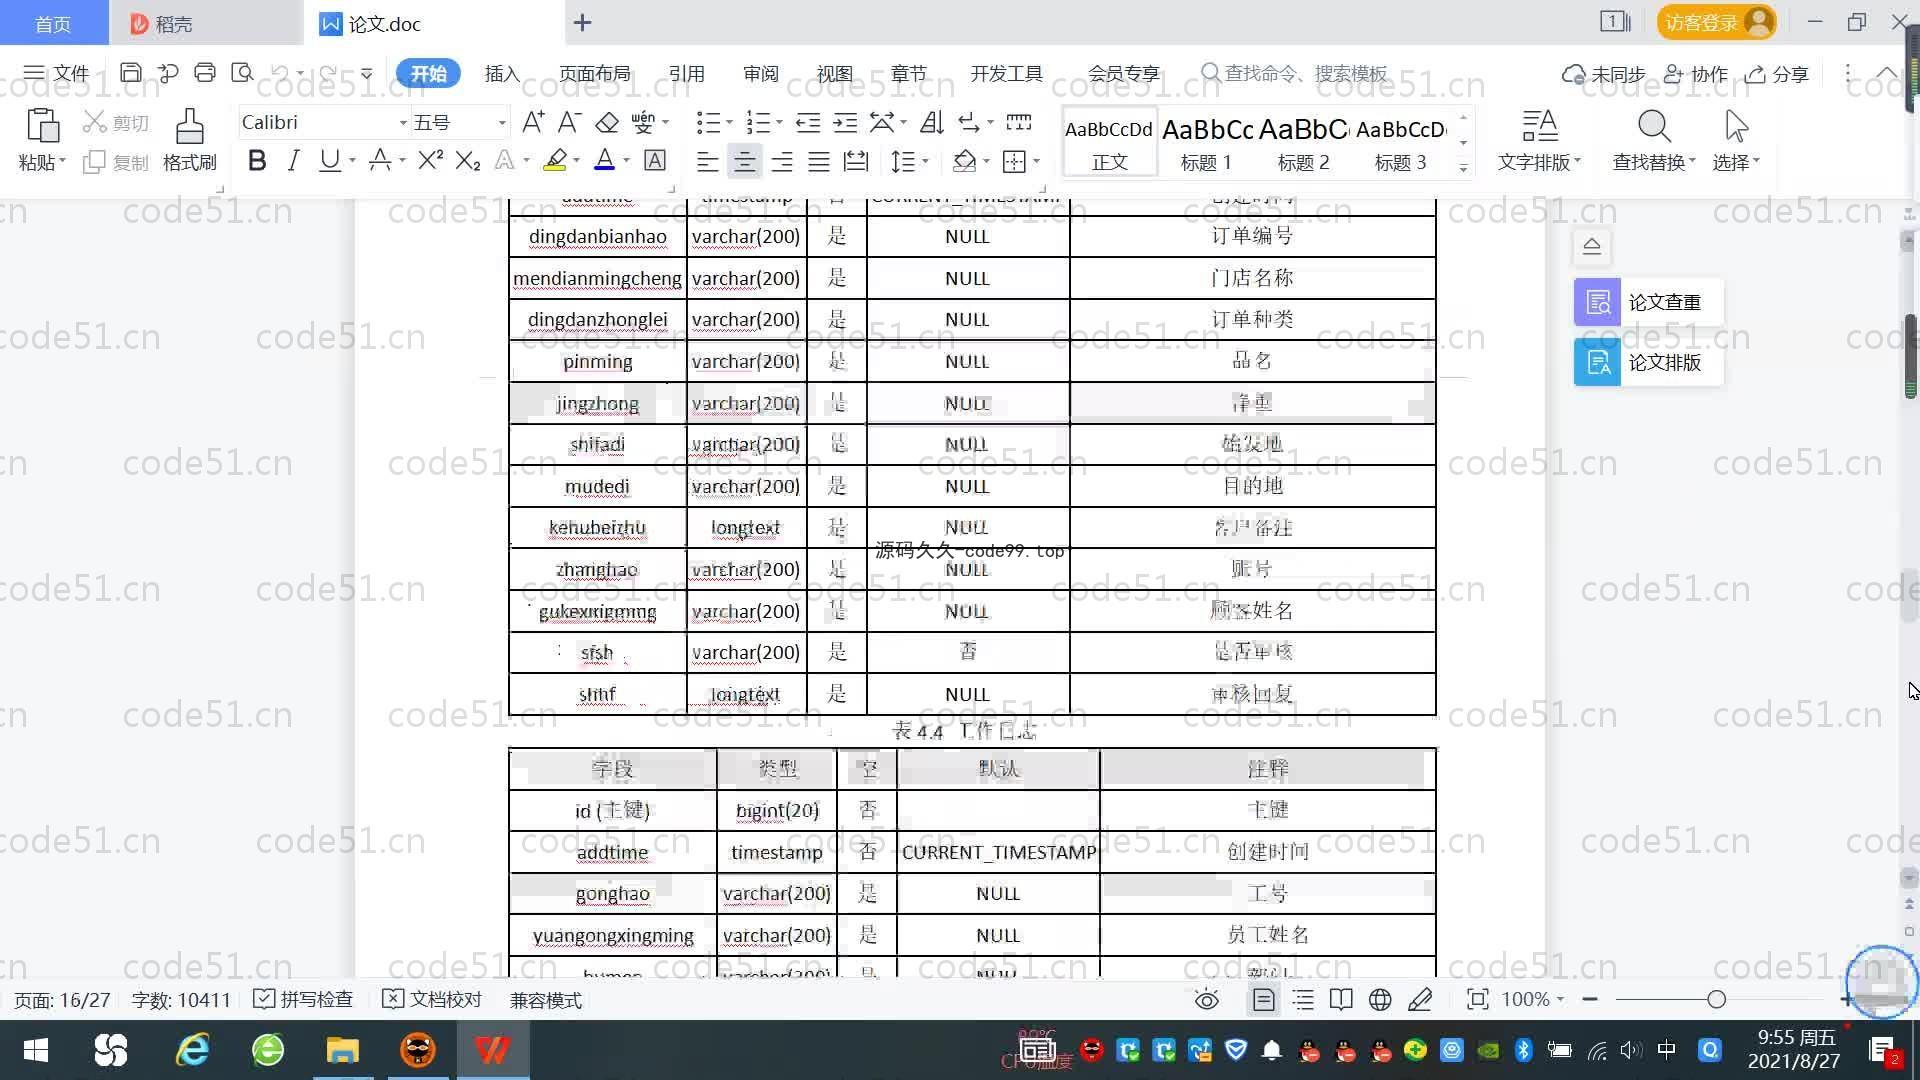Toggle document proofreading in status bar
This screenshot has height=1080, width=1920.
(432, 1000)
